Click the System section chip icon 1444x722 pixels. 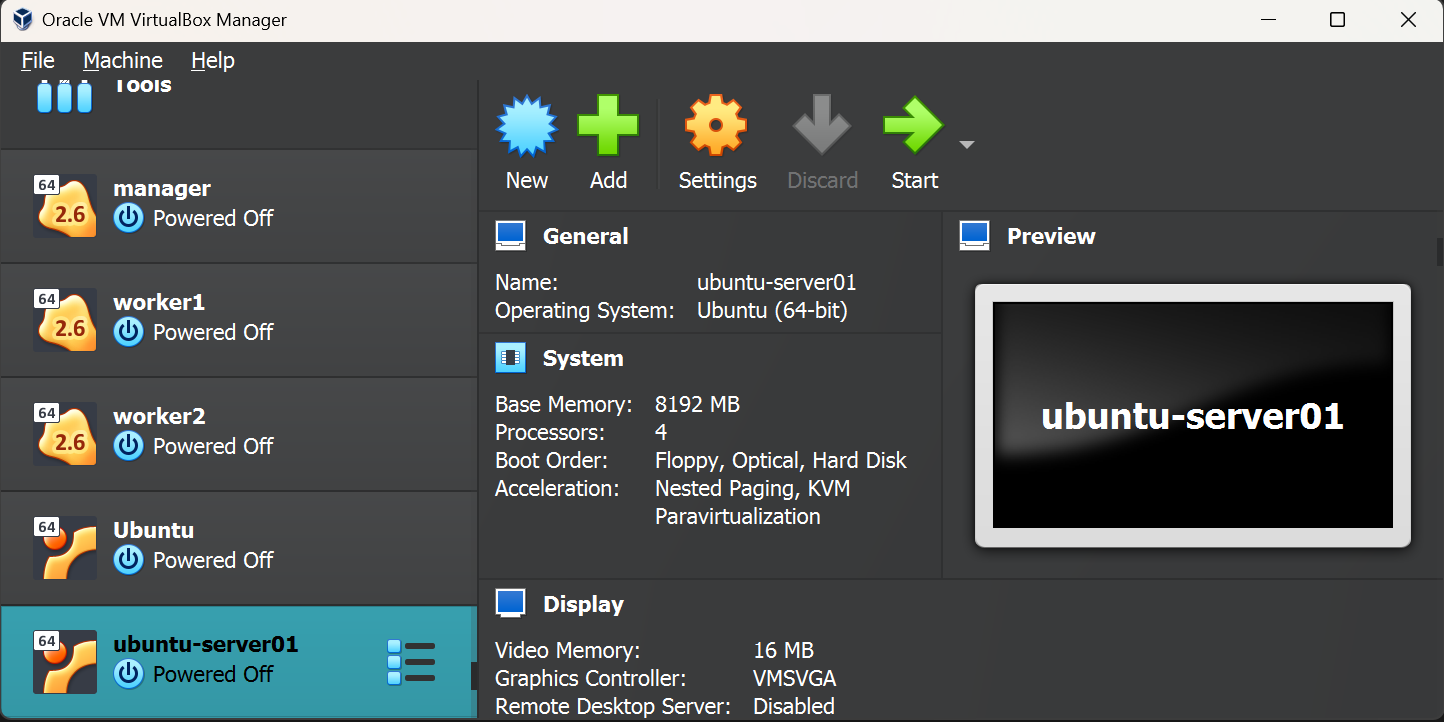[510, 358]
